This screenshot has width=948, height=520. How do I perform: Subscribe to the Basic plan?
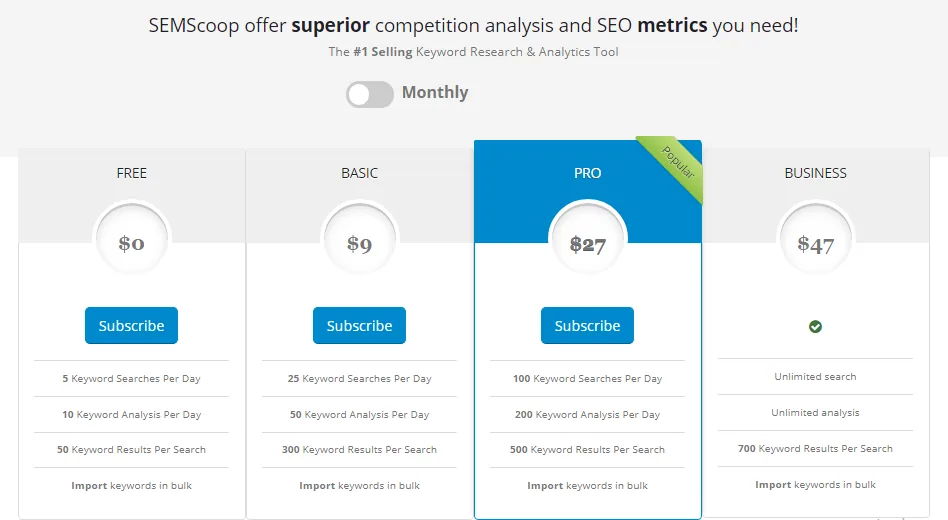359,326
